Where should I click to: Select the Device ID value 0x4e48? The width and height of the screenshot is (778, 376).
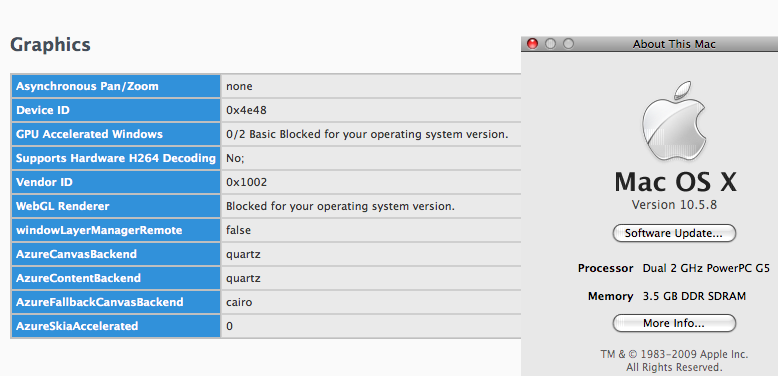[247, 110]
